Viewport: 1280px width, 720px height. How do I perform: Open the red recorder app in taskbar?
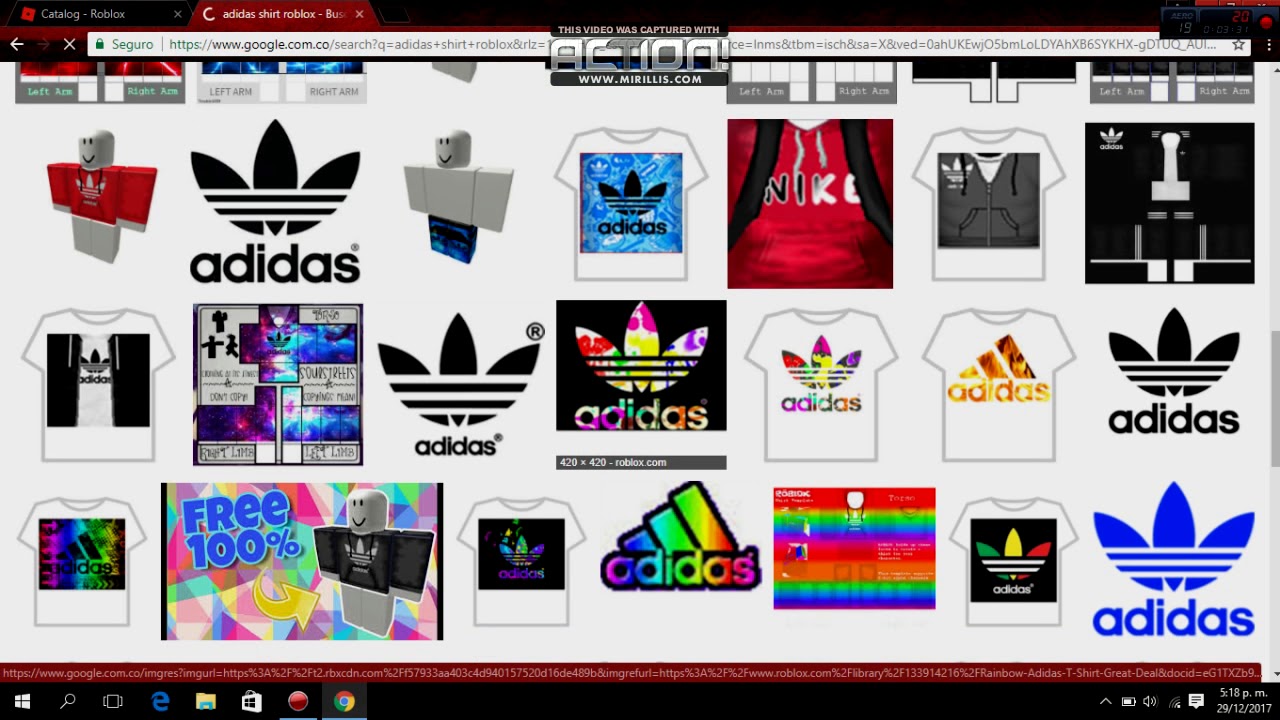coord(298,702)
